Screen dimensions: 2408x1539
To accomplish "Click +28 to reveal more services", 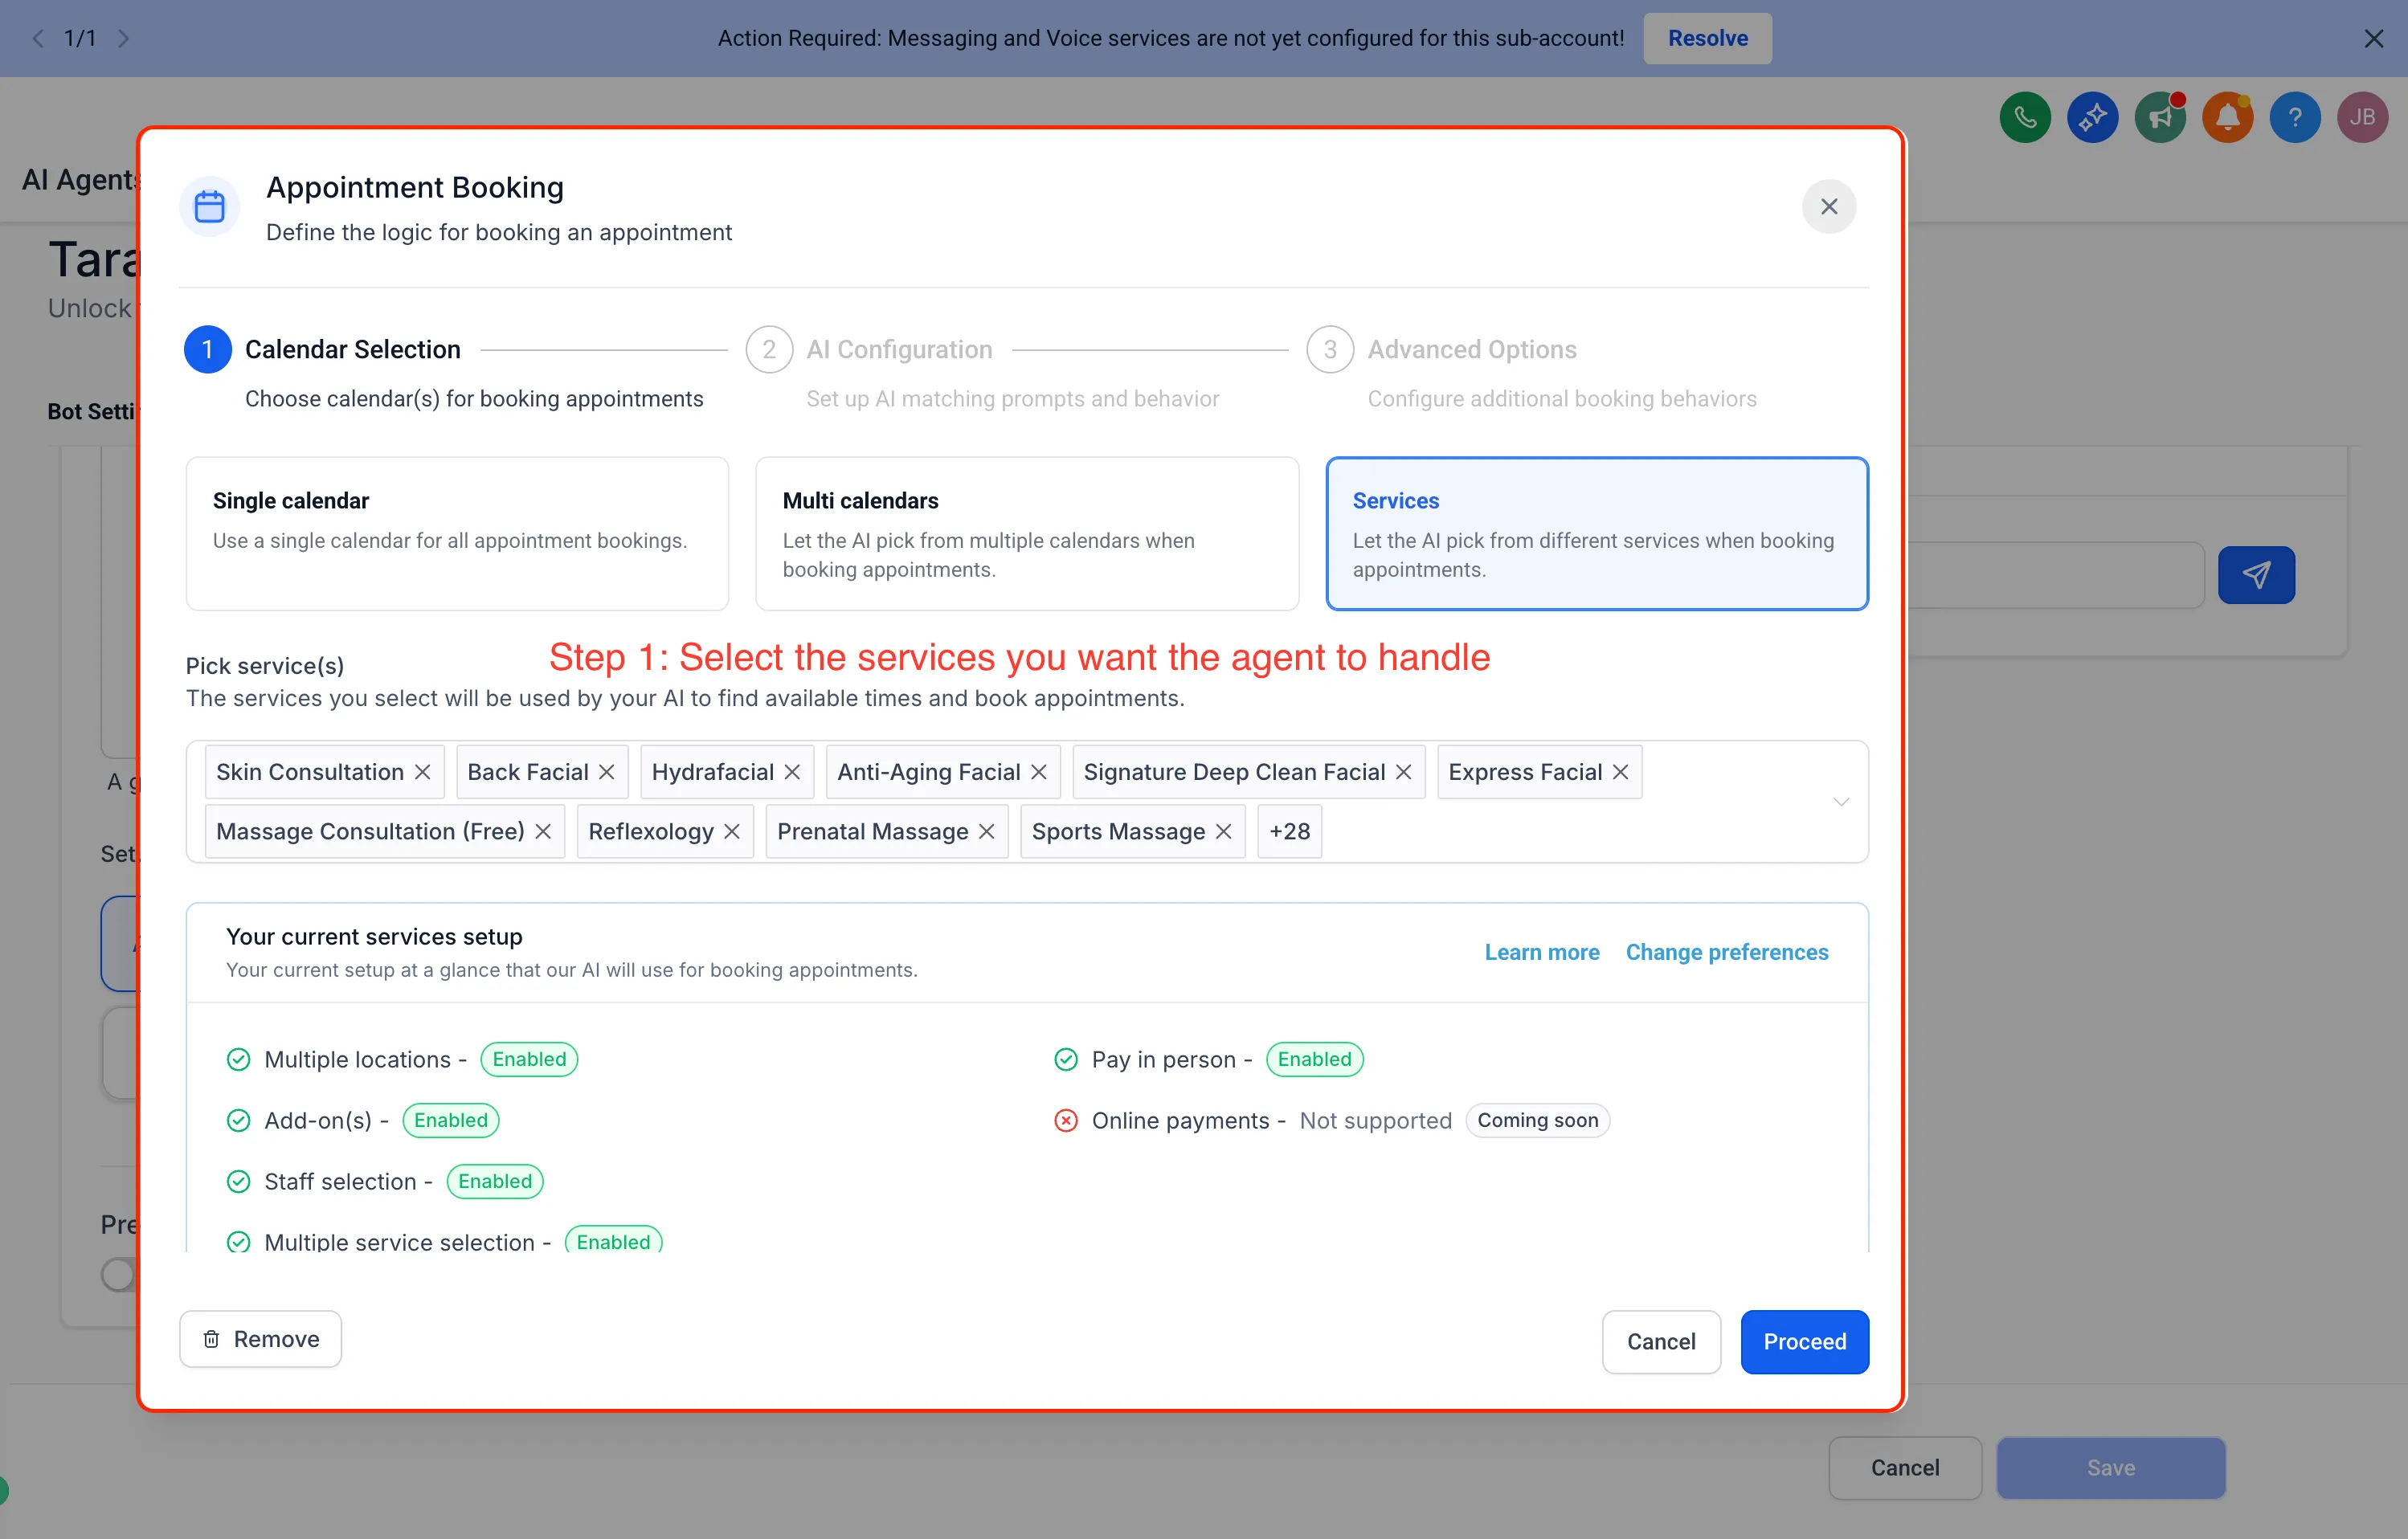I will pyautogui.click(x=1289, y=831).
